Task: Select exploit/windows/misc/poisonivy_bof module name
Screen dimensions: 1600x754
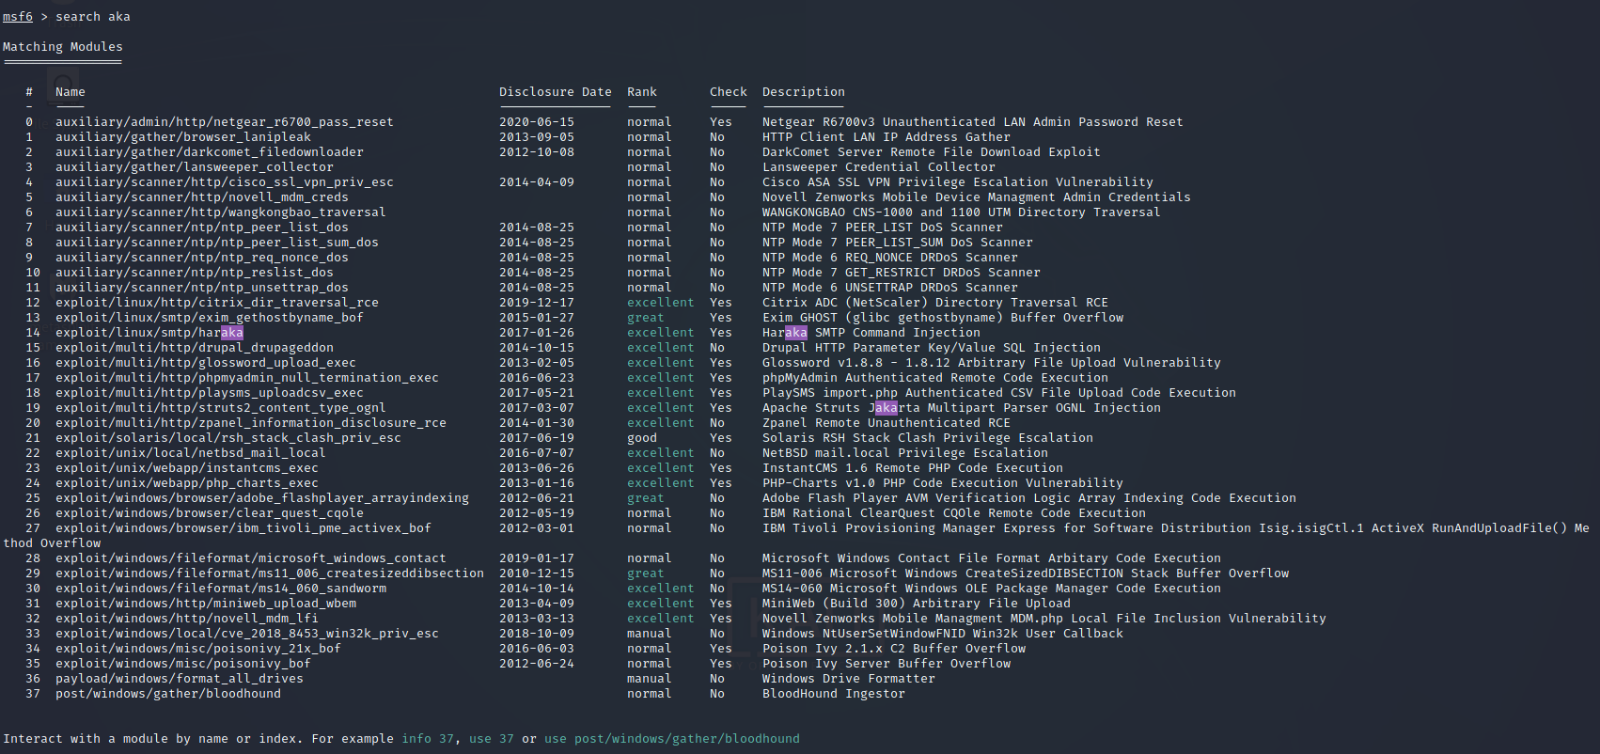Action: coord(183,663)
